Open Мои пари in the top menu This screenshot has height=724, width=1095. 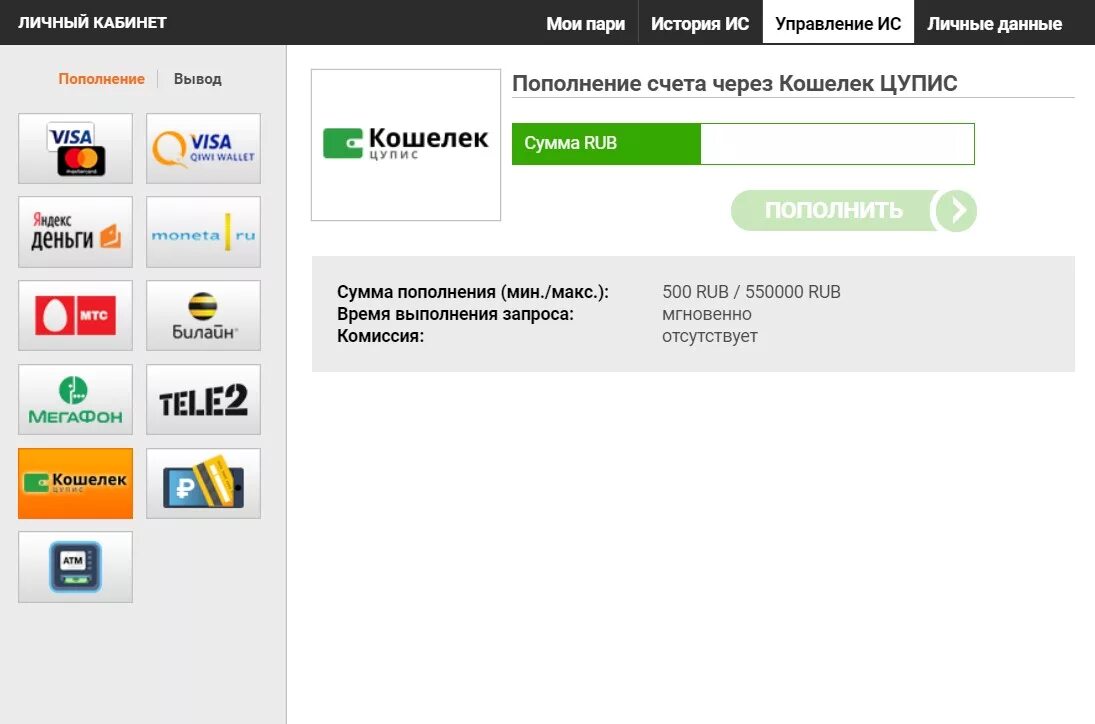585,24
